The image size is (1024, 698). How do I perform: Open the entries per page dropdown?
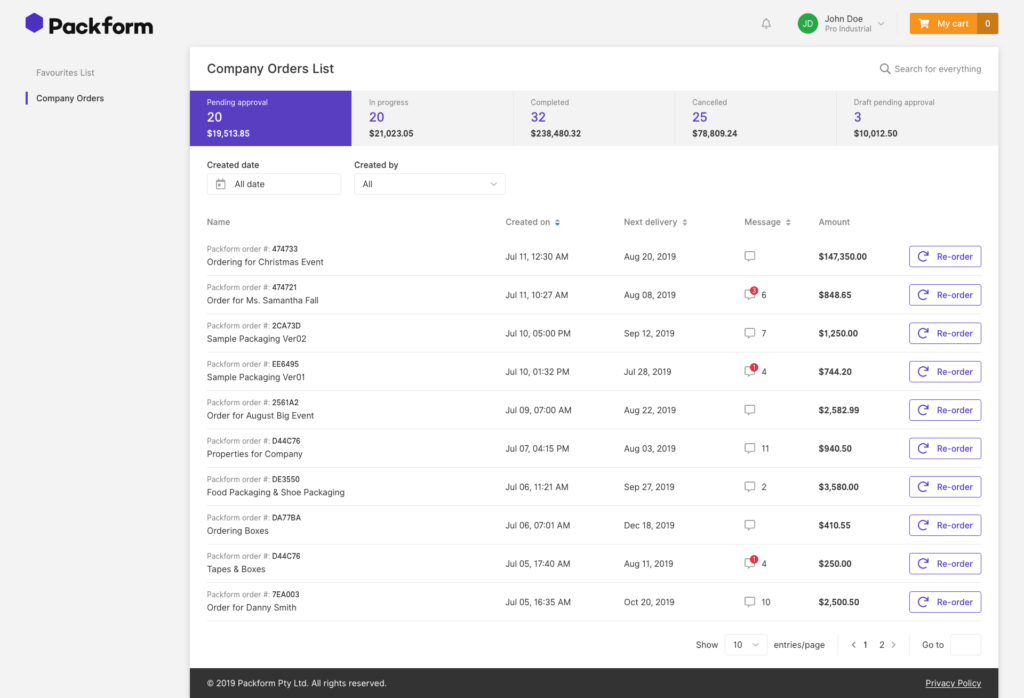(x=746, y=644)
